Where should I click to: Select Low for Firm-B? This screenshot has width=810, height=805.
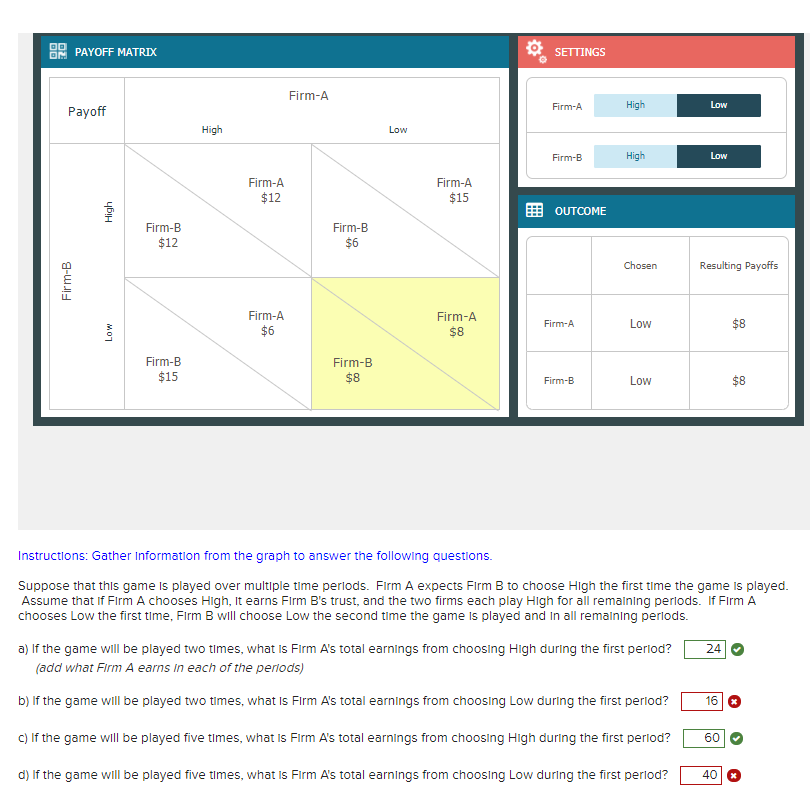pos(719,156)
